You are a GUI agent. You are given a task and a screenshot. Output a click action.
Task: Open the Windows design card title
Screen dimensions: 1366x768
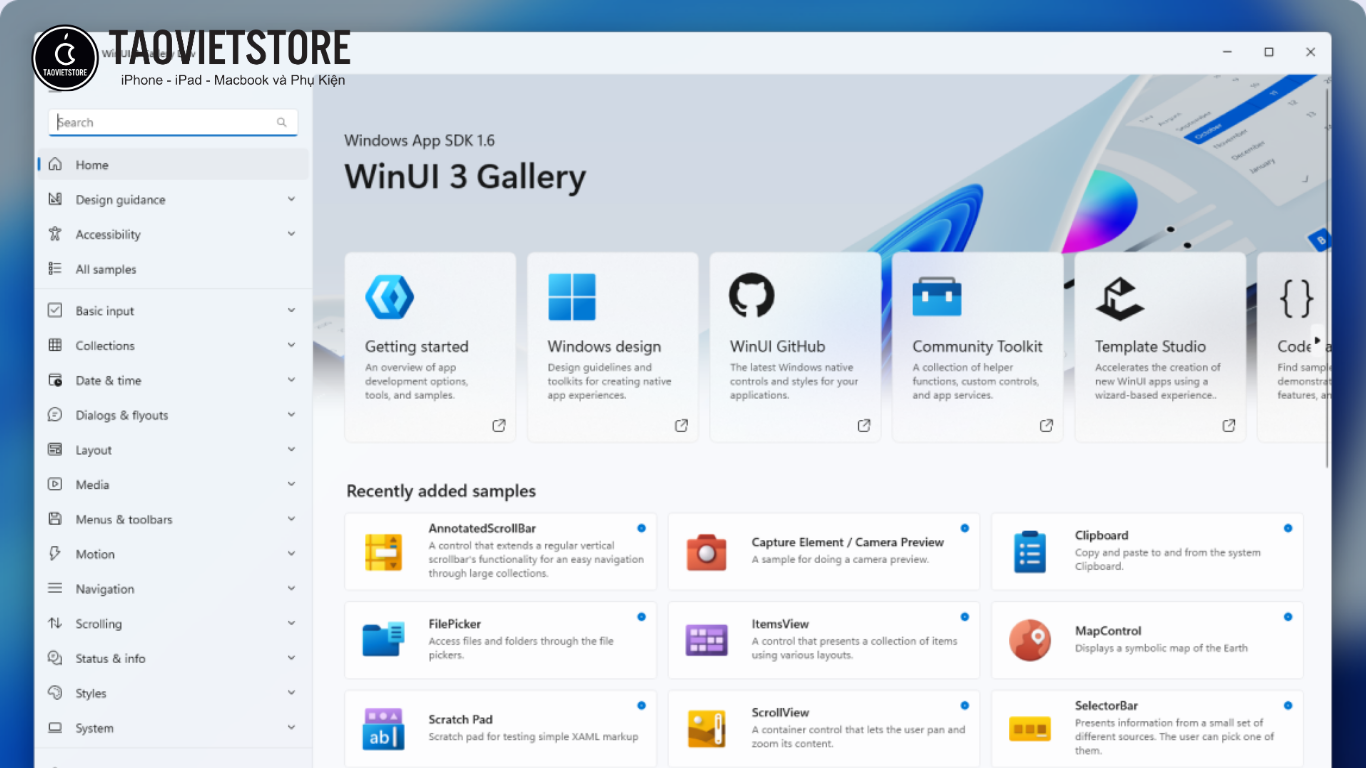pyautogui.click(x=604, y=347)
